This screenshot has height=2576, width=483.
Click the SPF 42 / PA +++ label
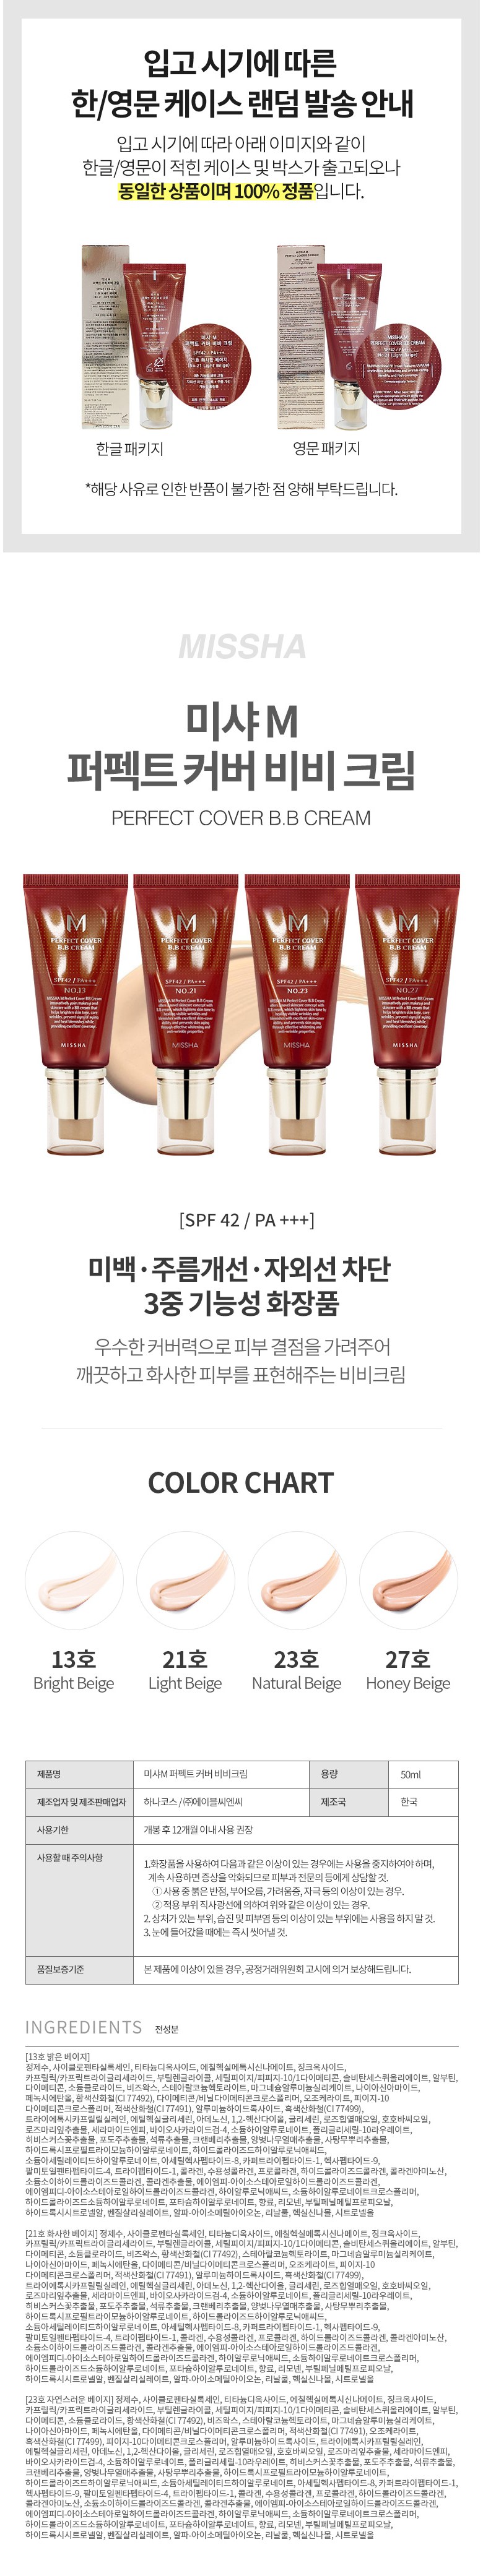tap(247, 1219)
